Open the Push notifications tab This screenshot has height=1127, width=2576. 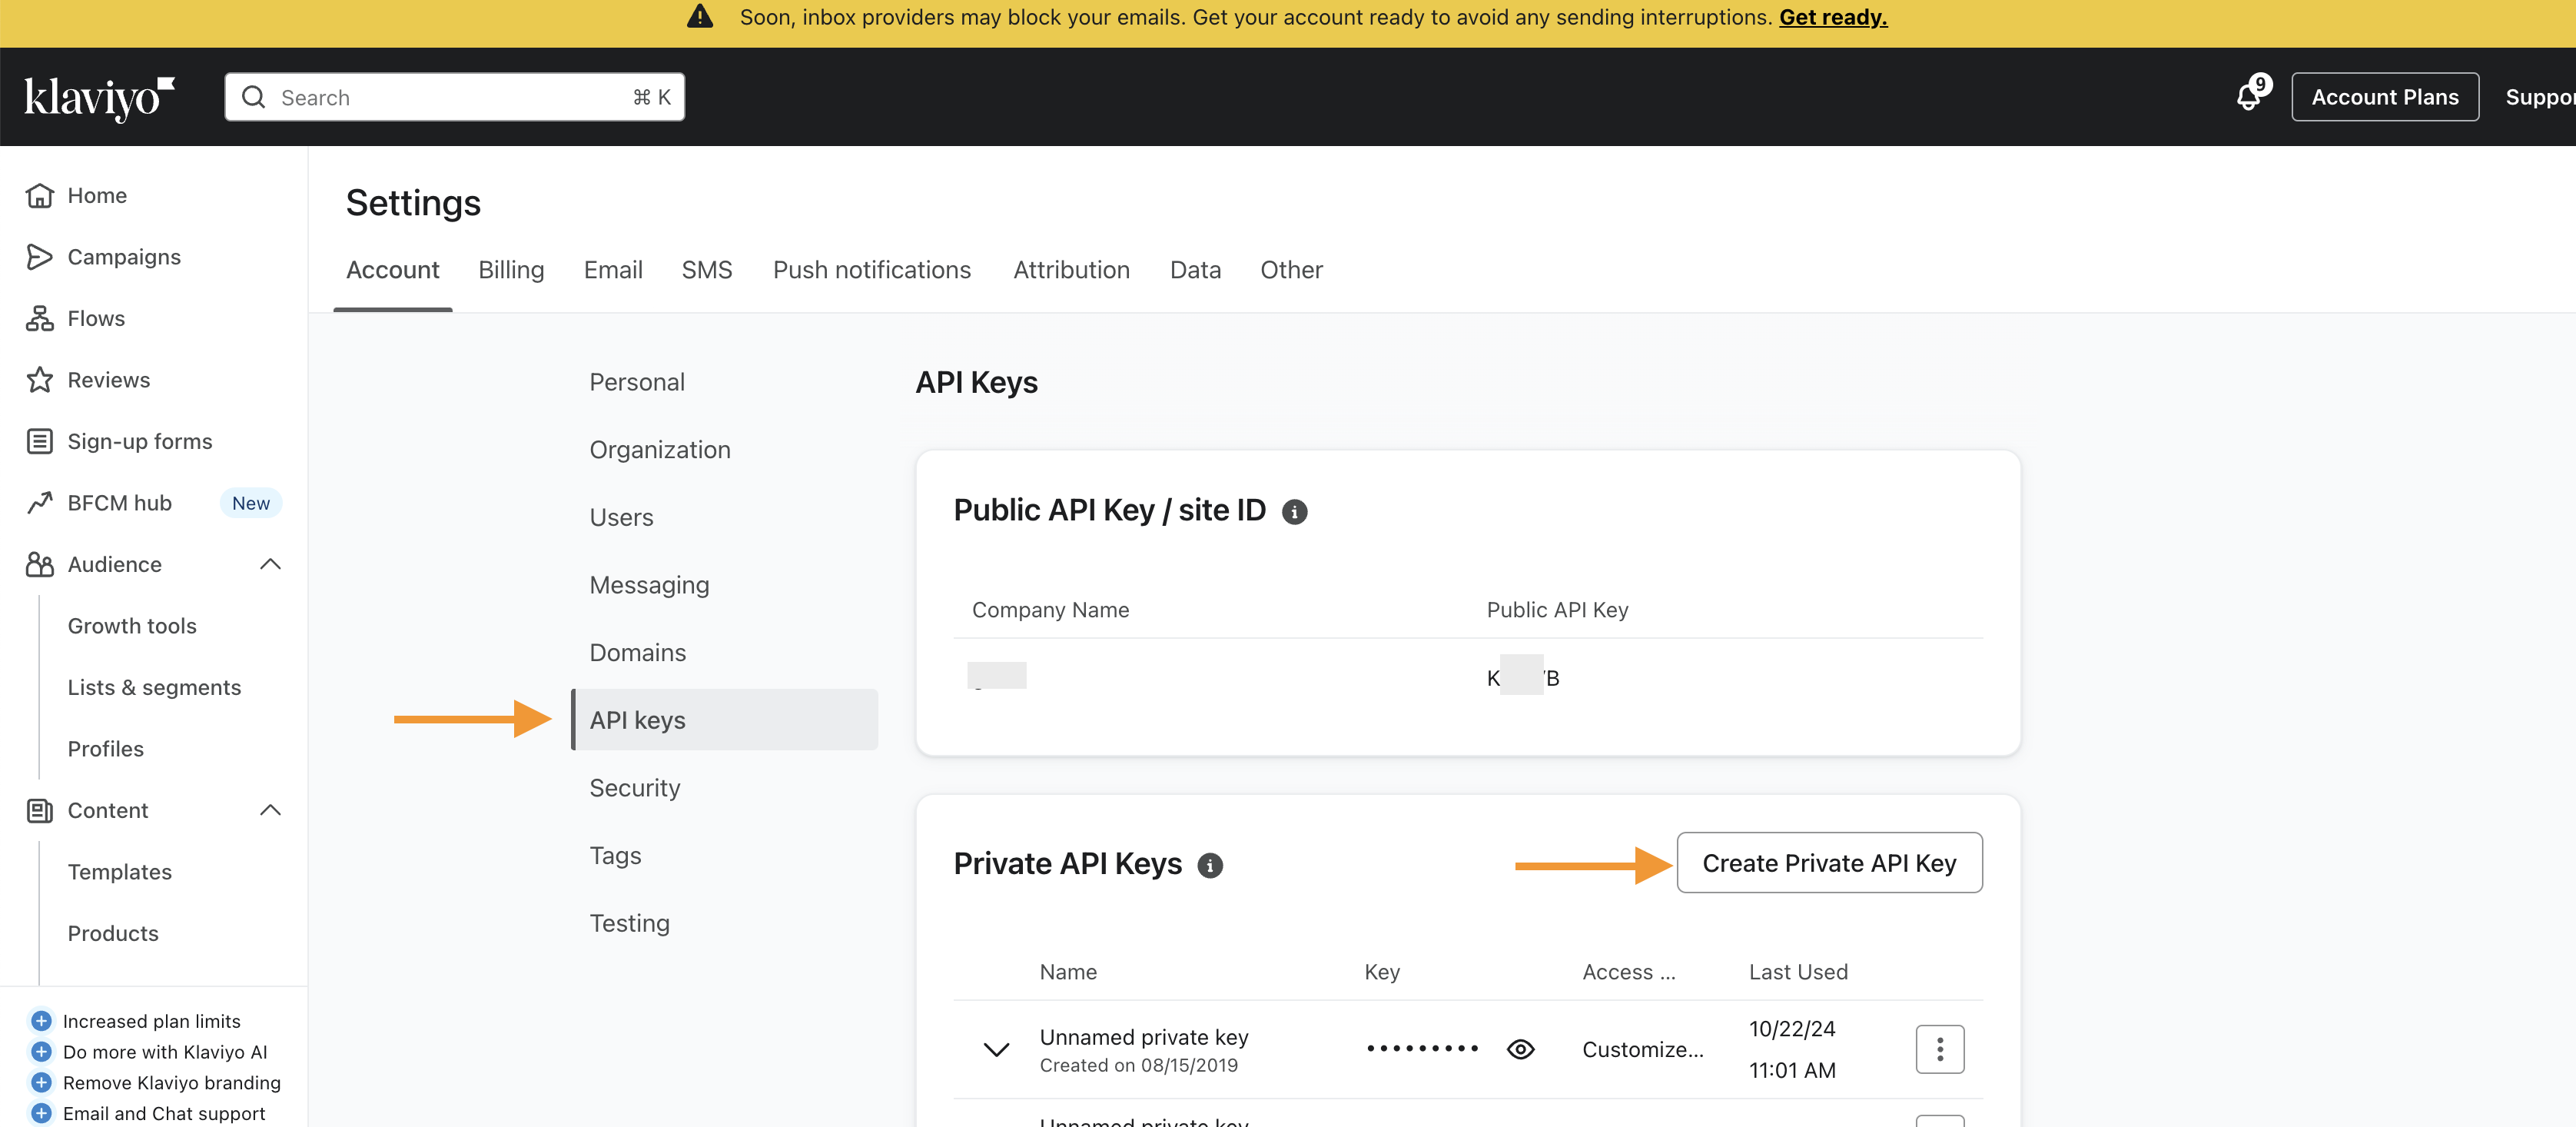click(872, 270)
